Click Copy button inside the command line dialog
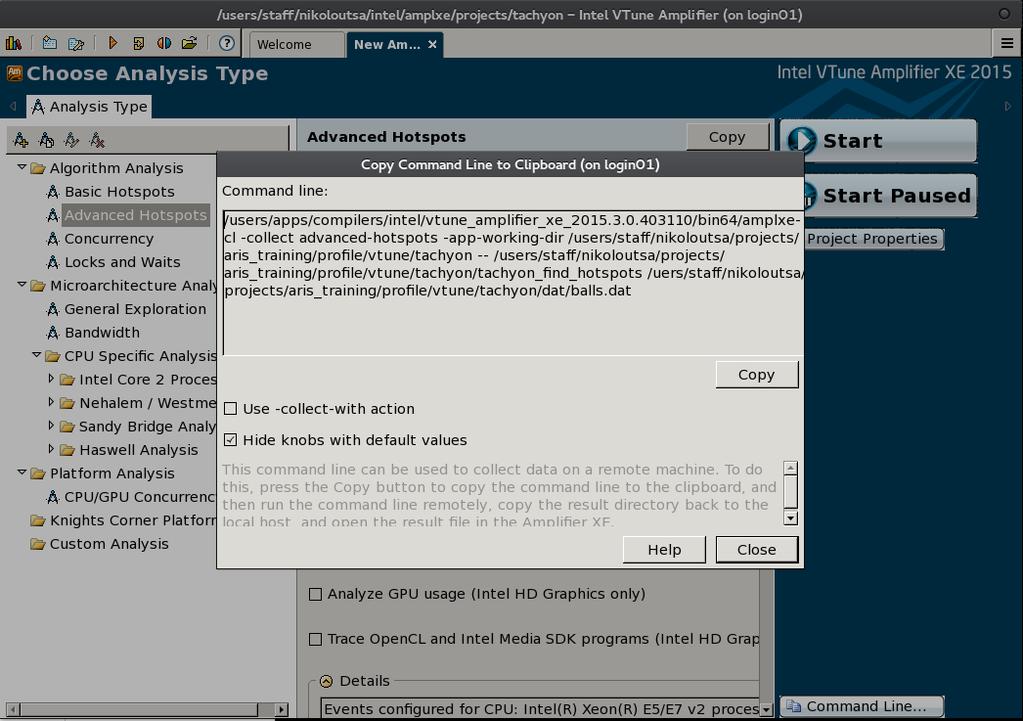The width and height of the screenshot is (1023, 721). point(757,375)
